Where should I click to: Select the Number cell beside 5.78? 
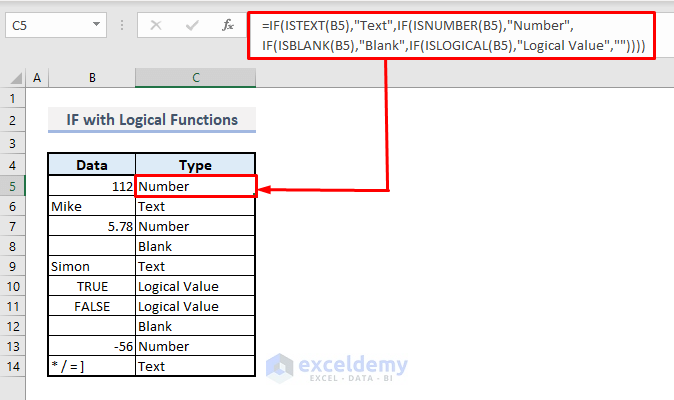click(196, 226)
